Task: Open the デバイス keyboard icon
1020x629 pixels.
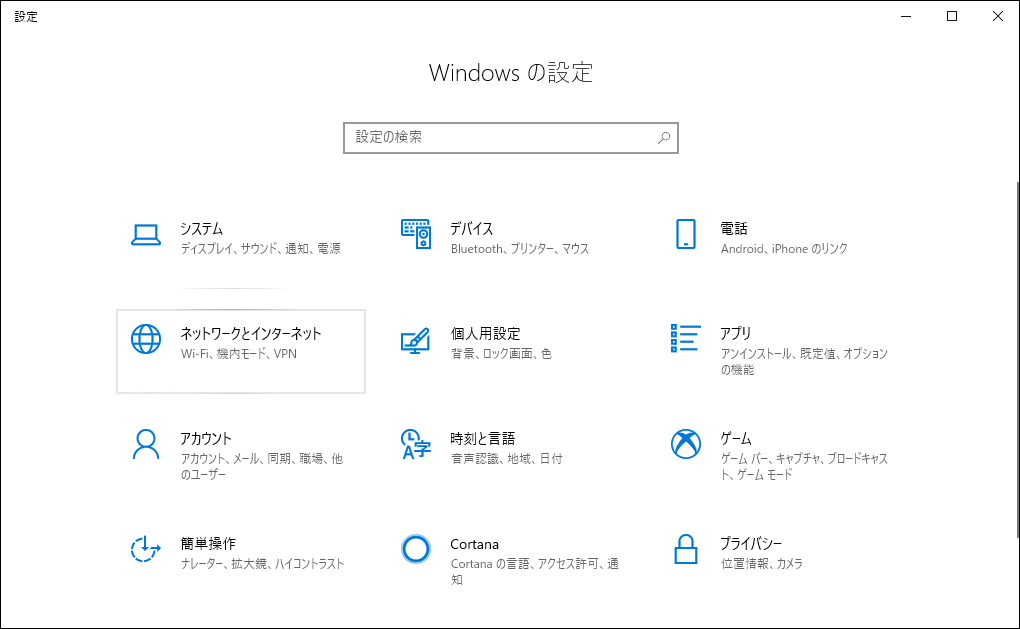Action: click(416, 234)
